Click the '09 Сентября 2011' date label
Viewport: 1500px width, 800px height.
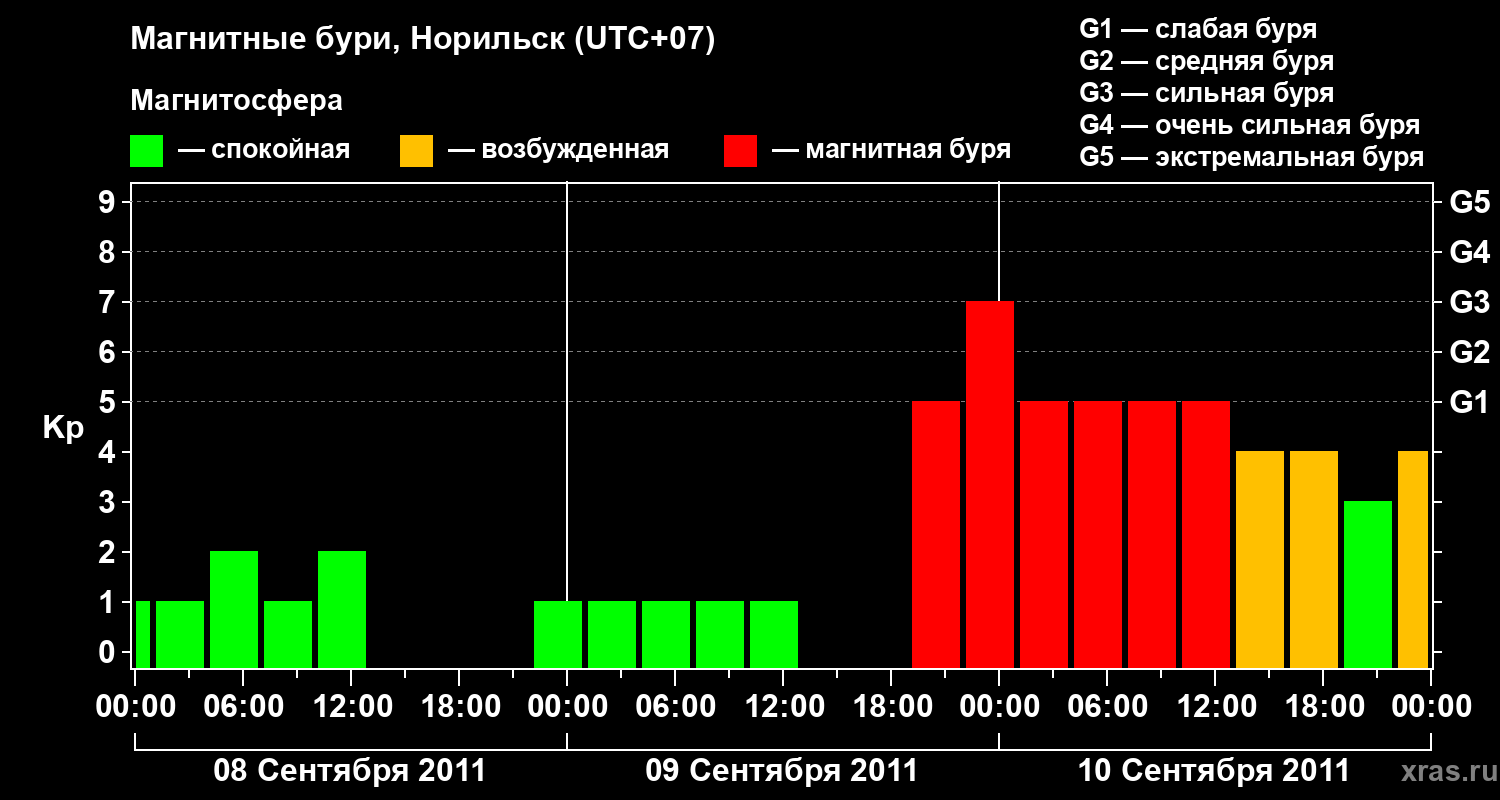point(782,771)
